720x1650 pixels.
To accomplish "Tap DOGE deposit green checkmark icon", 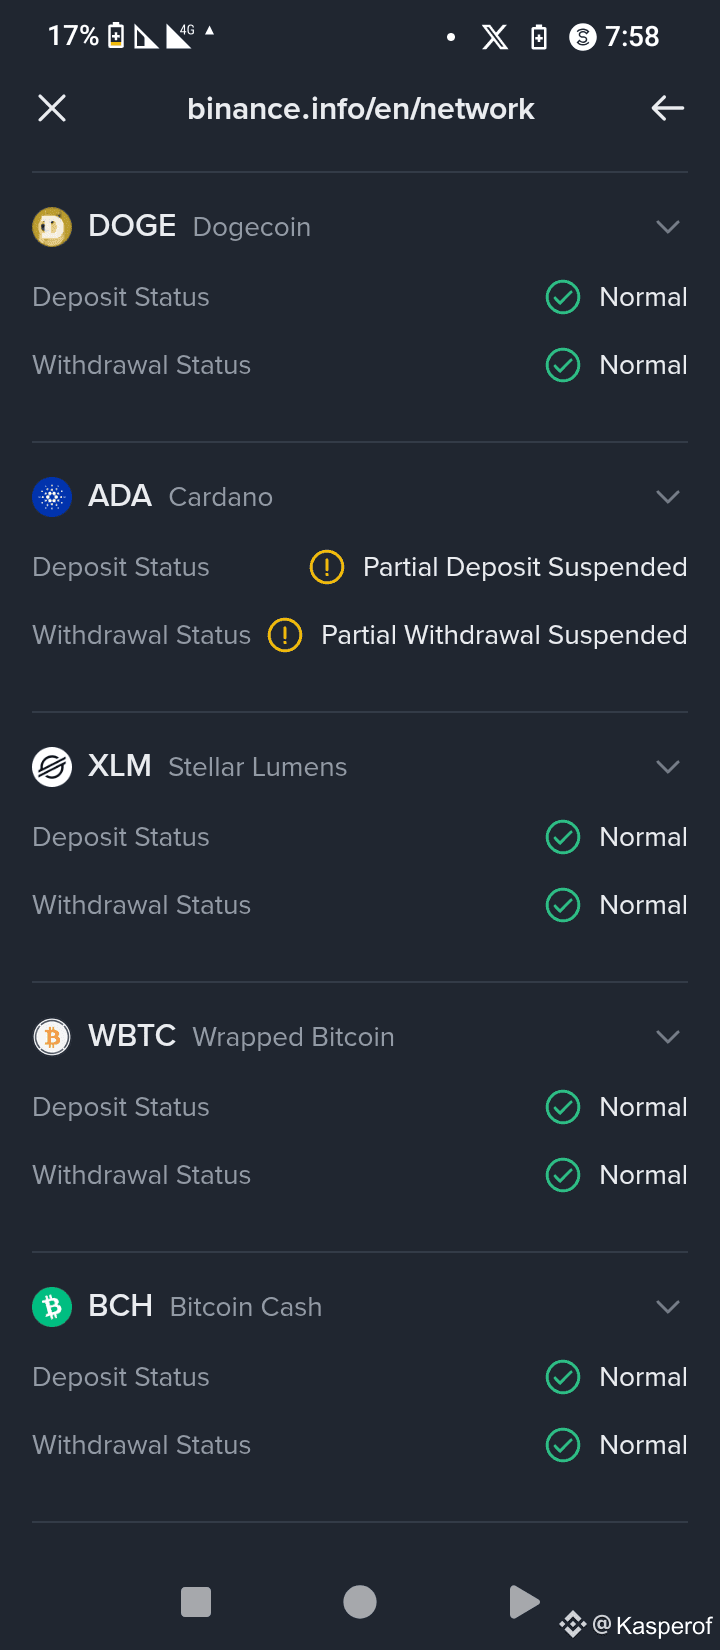I will [563, 297].
